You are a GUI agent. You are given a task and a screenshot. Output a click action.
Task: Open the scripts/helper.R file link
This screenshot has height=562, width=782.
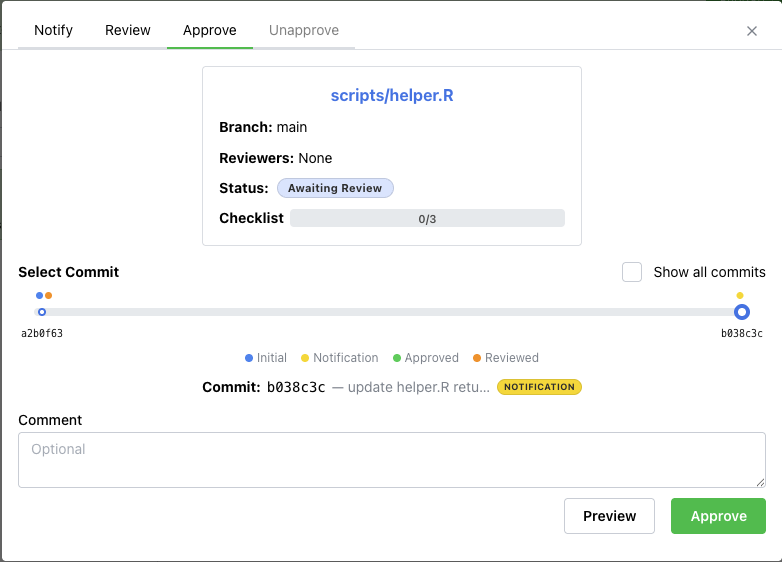point(392,96)
